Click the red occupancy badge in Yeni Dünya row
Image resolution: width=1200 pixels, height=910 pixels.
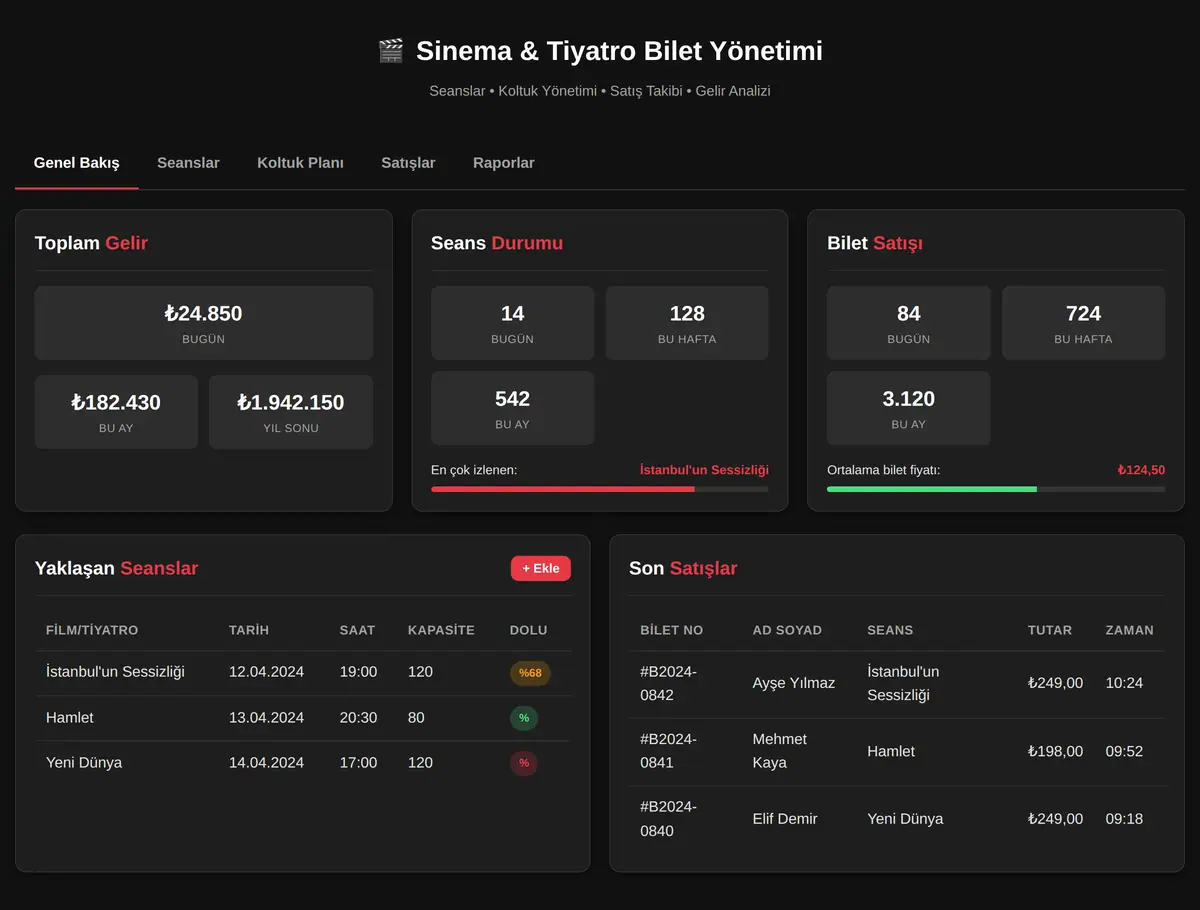point(524,763)
